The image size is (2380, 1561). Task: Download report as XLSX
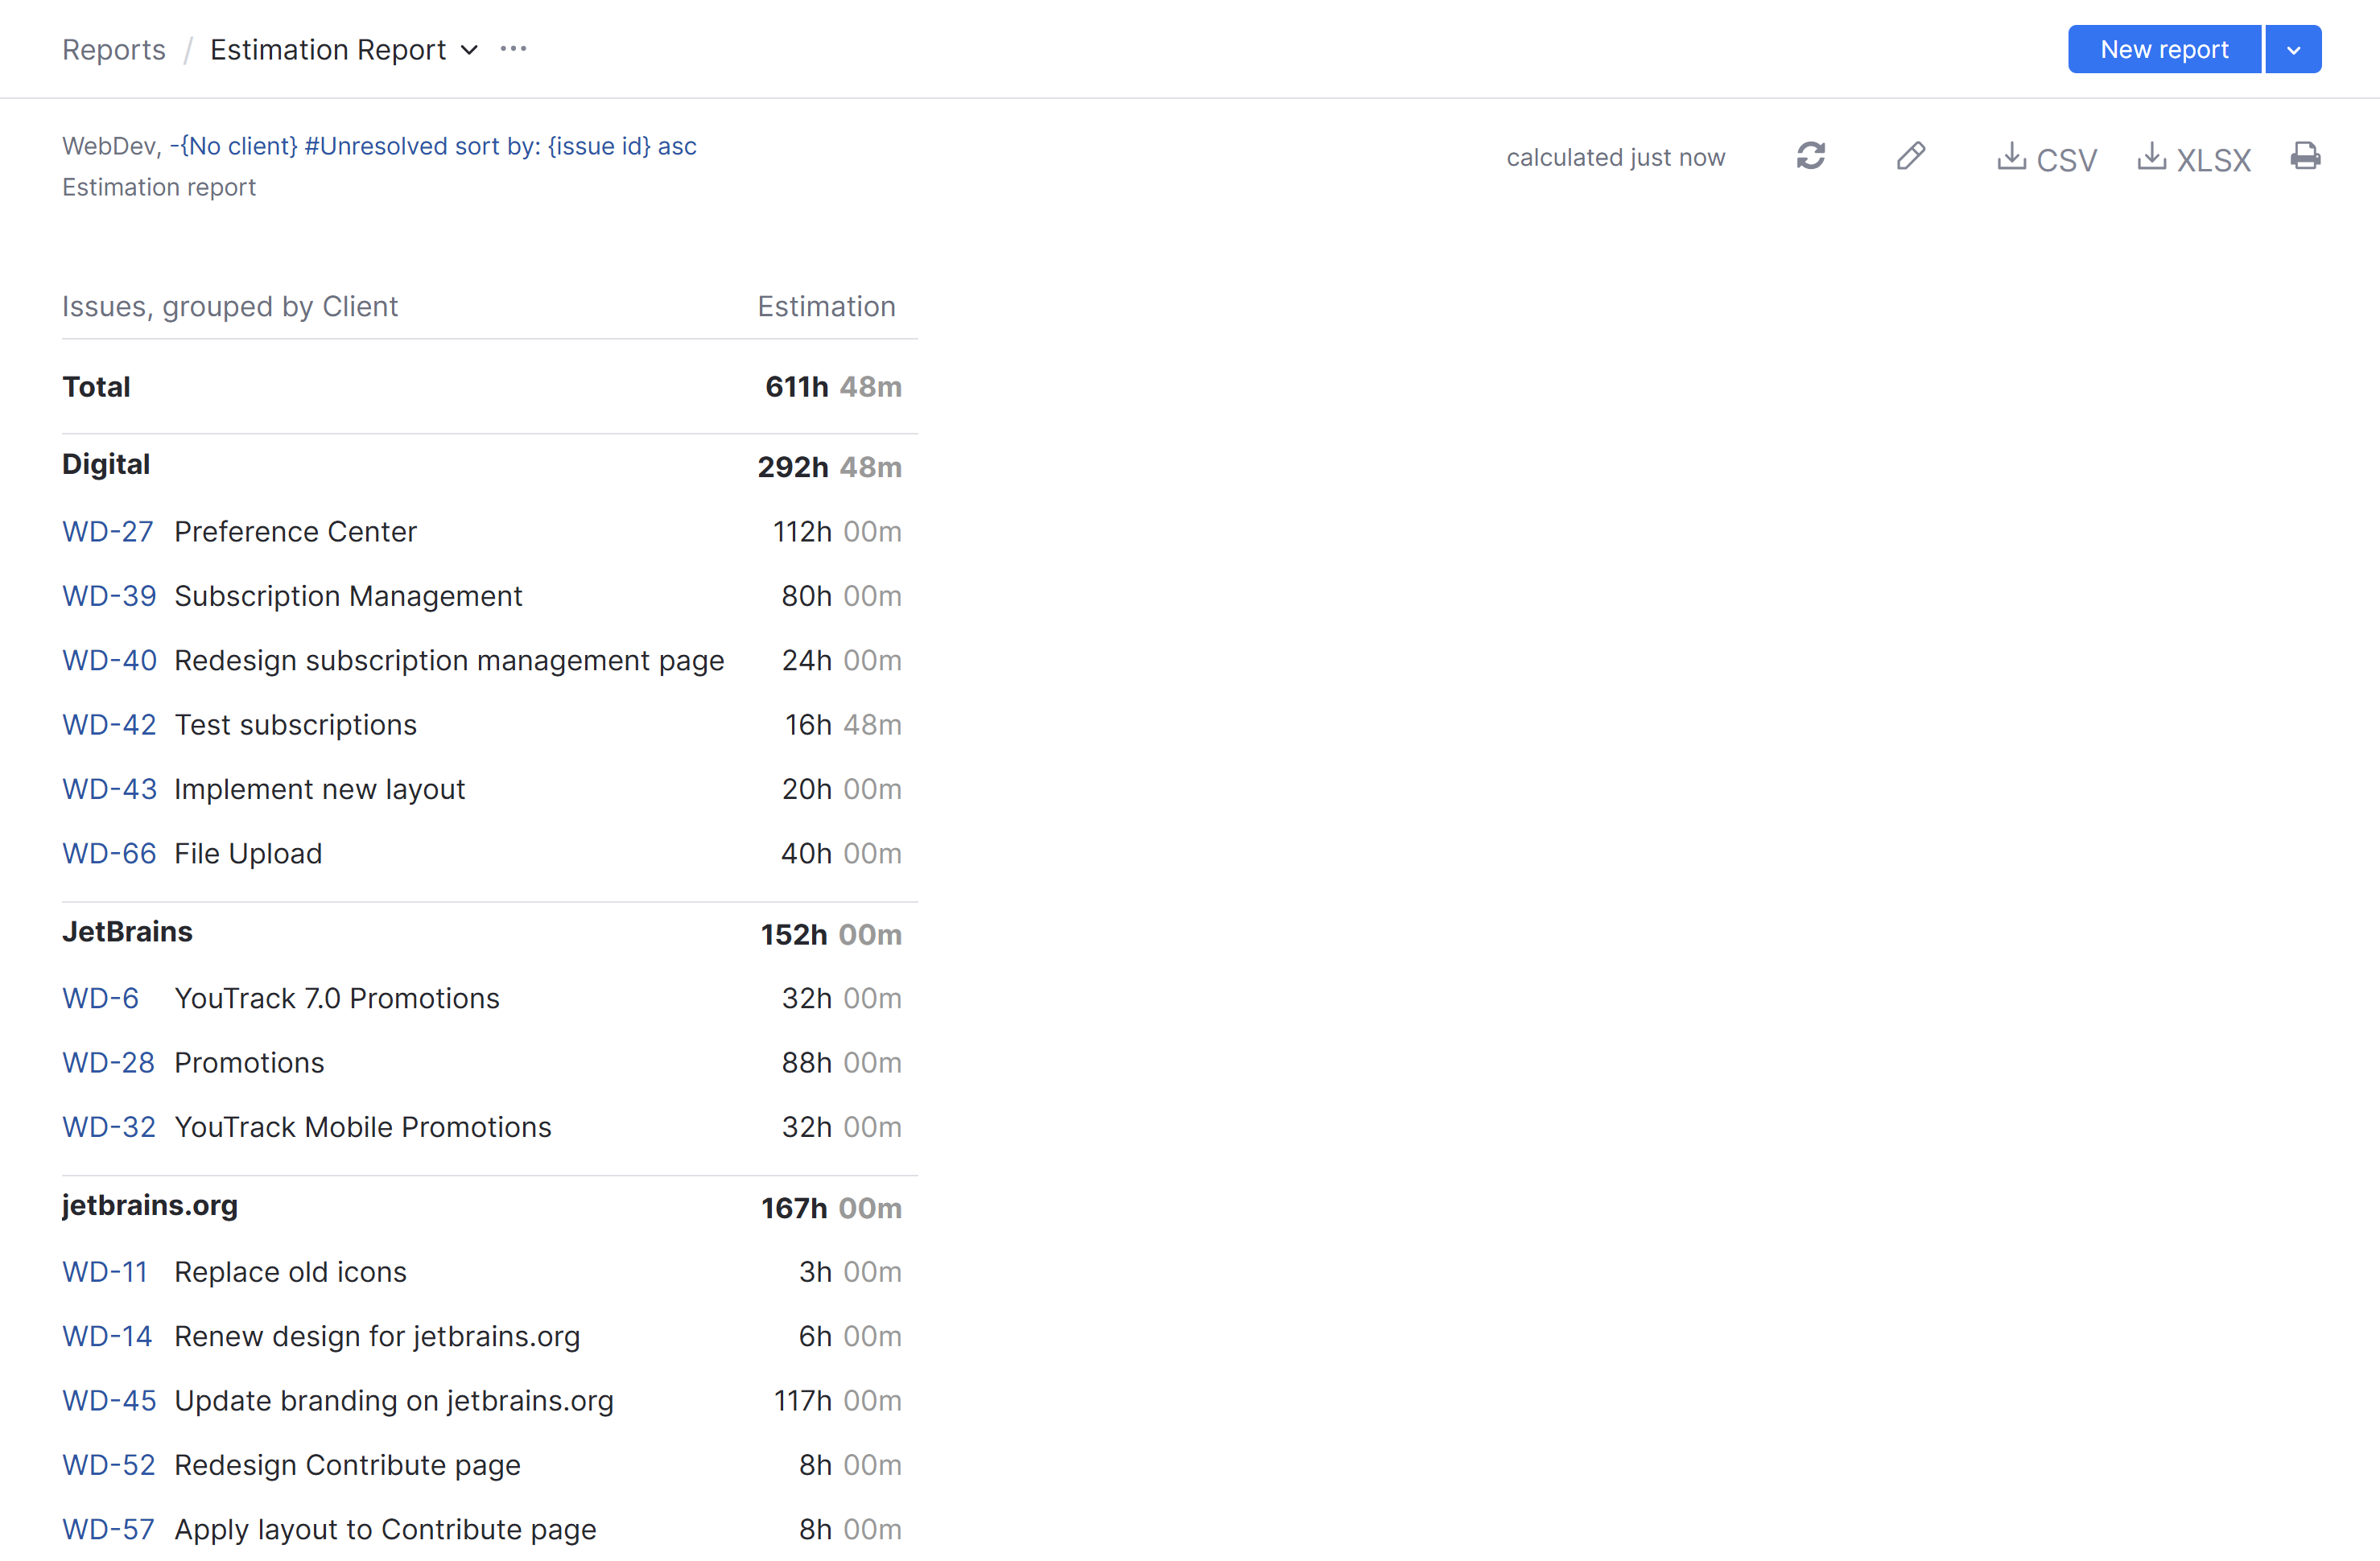[x=2194, y=159]
